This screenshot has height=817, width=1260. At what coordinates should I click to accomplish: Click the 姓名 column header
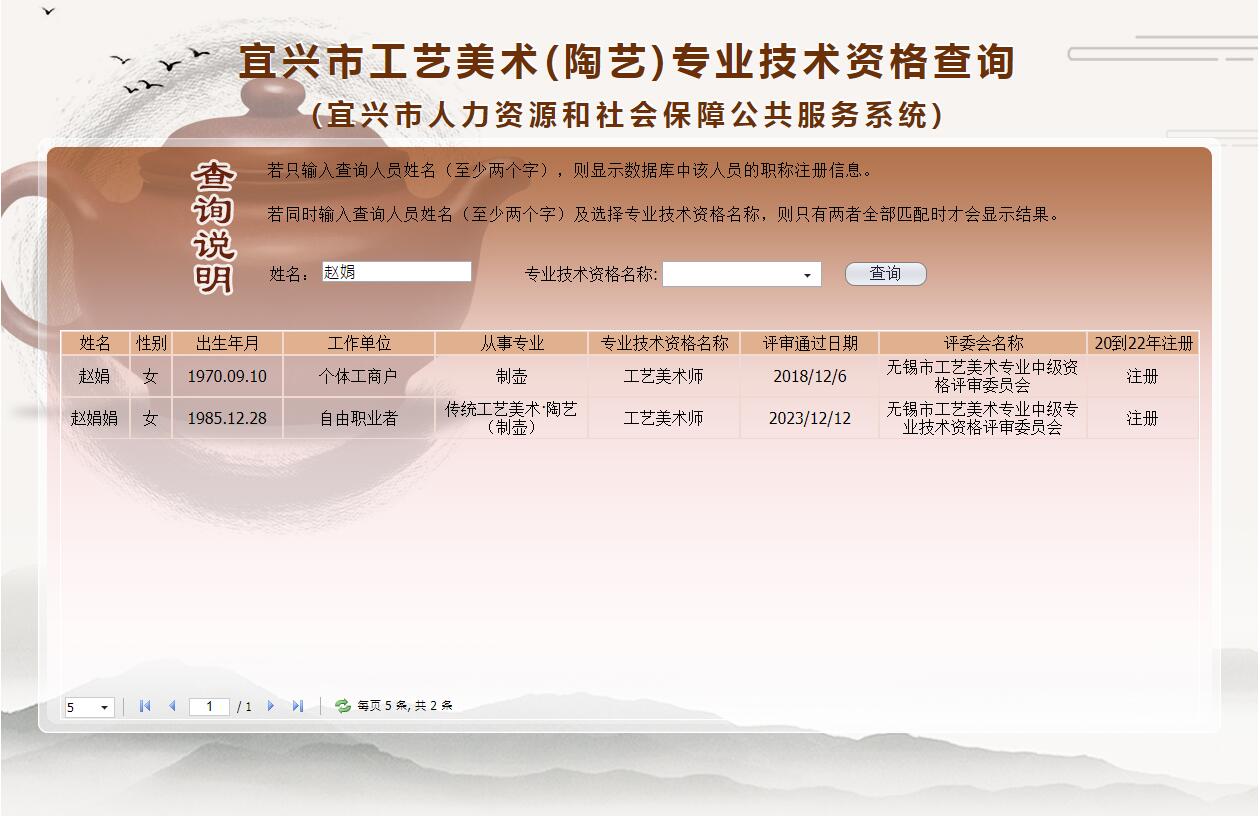96,343
